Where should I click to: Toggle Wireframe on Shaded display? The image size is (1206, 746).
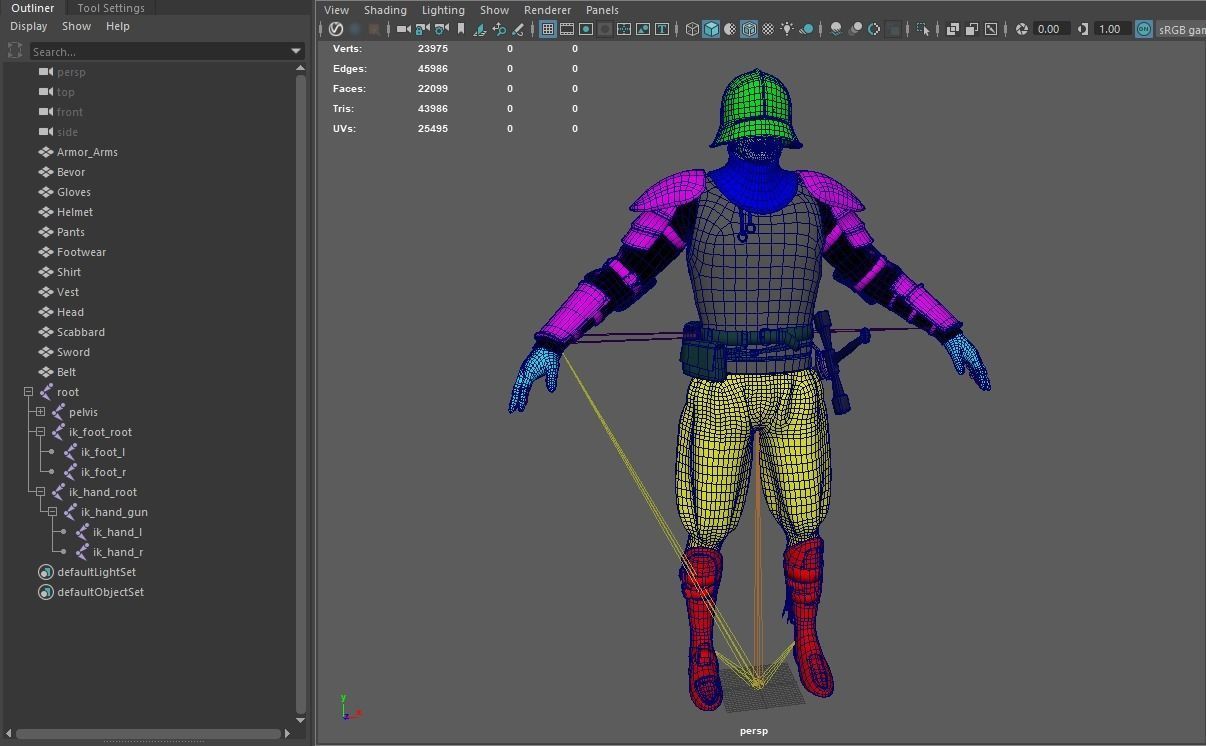pyautogui.click(x=749, y=29)
